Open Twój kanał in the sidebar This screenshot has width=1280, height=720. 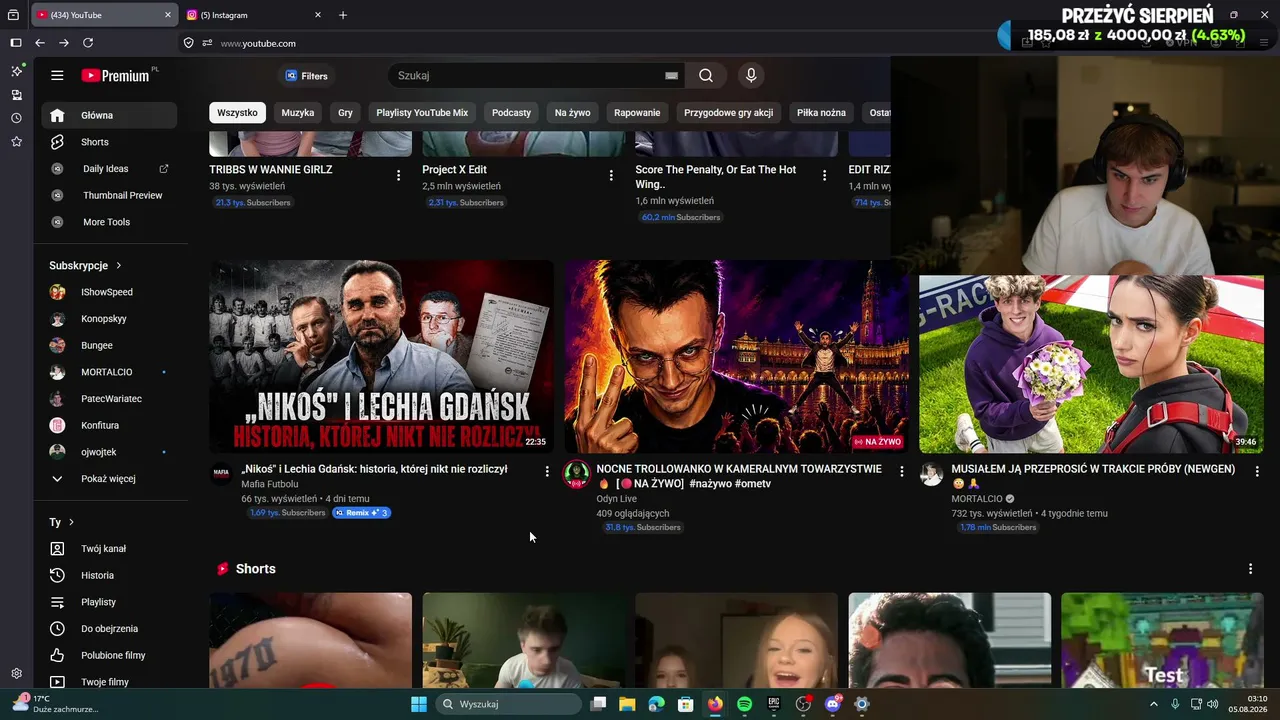pyautogui.click(x=109, y=549)
